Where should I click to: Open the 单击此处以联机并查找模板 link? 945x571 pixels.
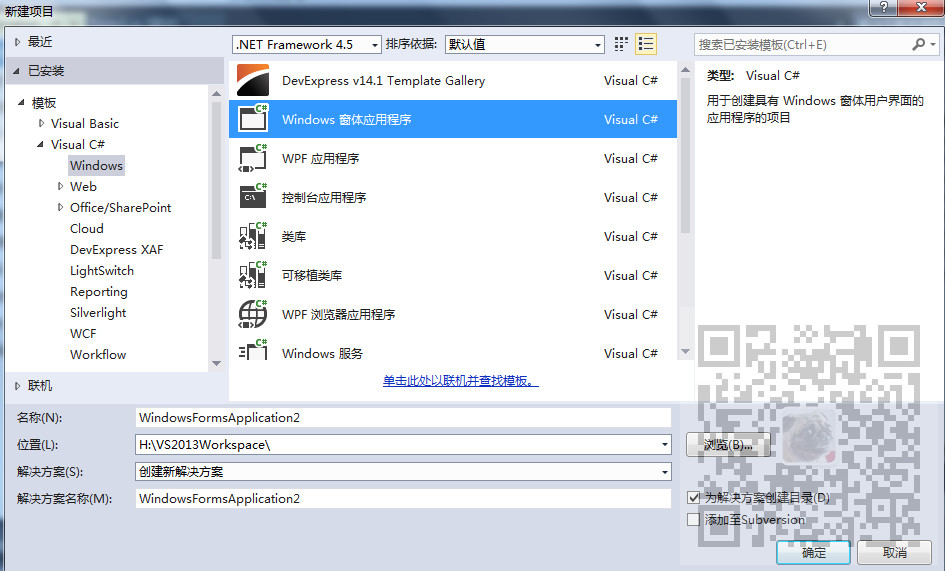(460, 380)
